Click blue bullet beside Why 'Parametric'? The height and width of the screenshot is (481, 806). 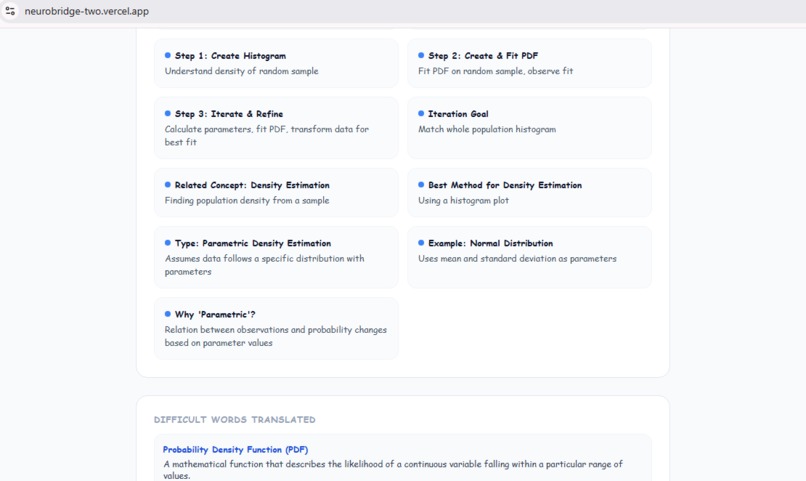click(168, 313)
